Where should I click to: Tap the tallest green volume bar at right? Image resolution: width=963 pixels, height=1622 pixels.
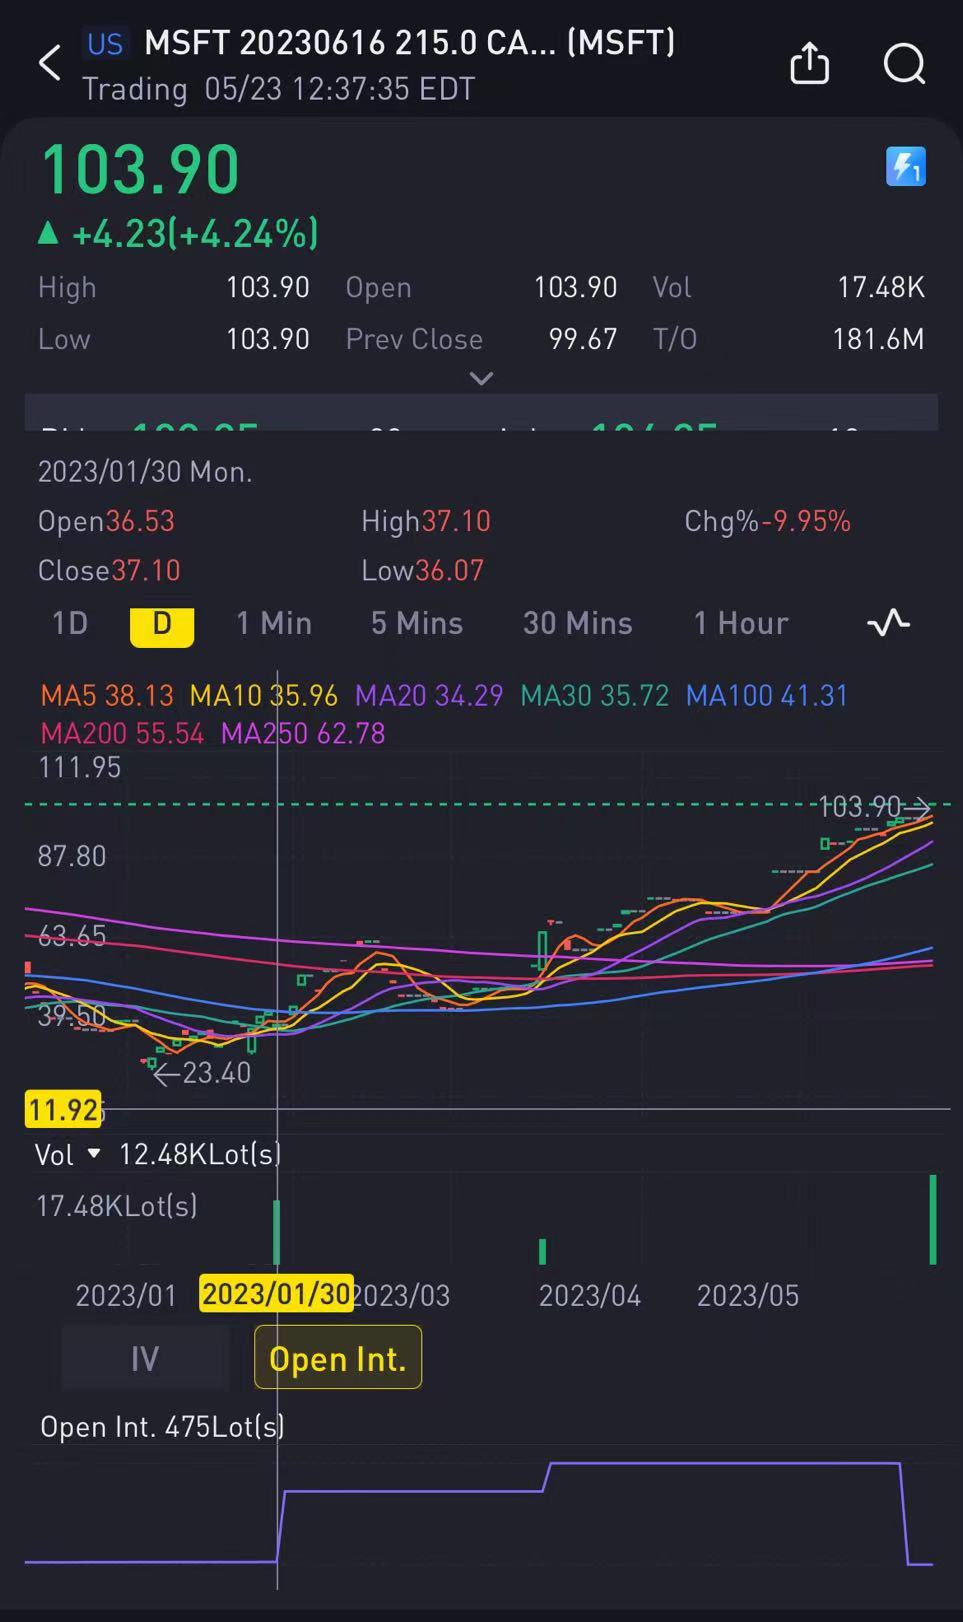[933, 1220]
